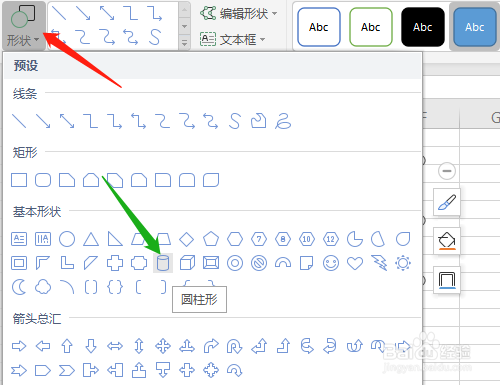Select the heart shape
Viewport: 500px width, 385px height.
click(355, 263)
